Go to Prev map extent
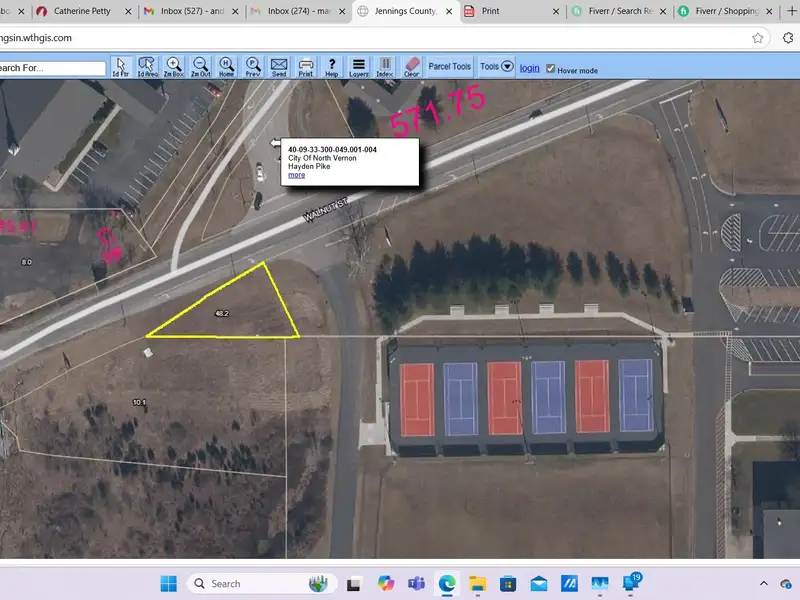 click(x=252, y=67)
